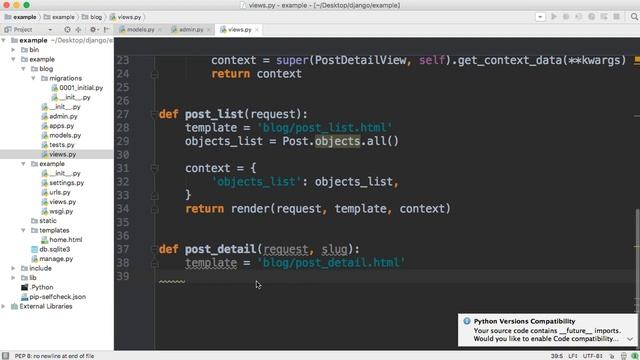Viewport: 640px width, 360px height.
Task: Close the models.py tab
Action: point(160,30)
